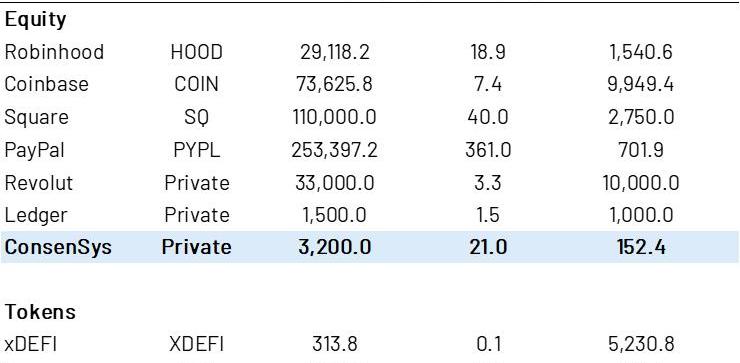Image resolution: width=740 pixels, height=363 pixels.
Task: Select the highlighted ConsenSys name cell
Action: tap(58, 247)
